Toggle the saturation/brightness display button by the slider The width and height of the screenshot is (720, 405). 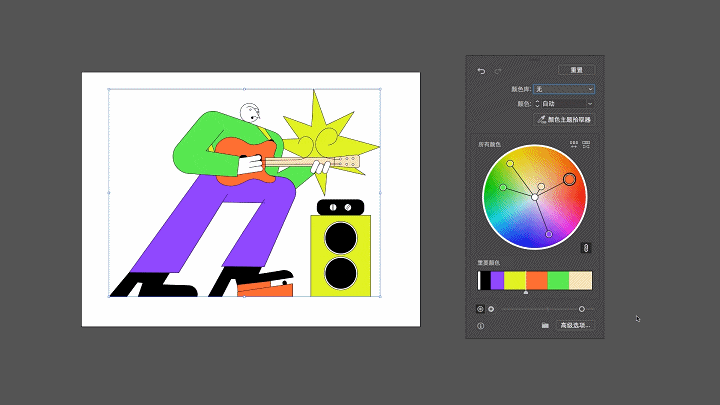[x=480, y=309]
